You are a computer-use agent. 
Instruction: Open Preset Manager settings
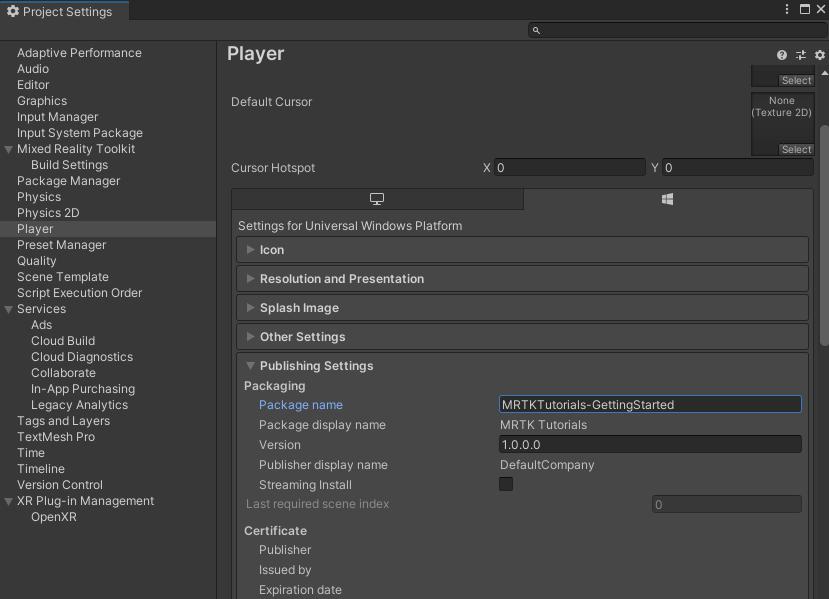click(x=61, y=245)
